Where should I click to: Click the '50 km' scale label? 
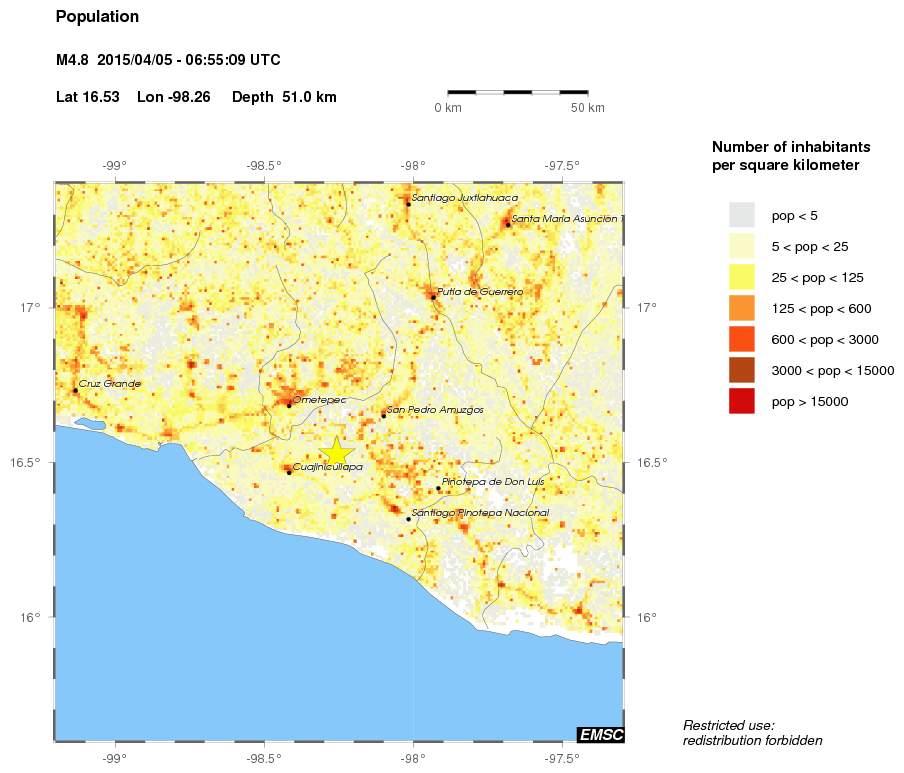coord(587,108)
